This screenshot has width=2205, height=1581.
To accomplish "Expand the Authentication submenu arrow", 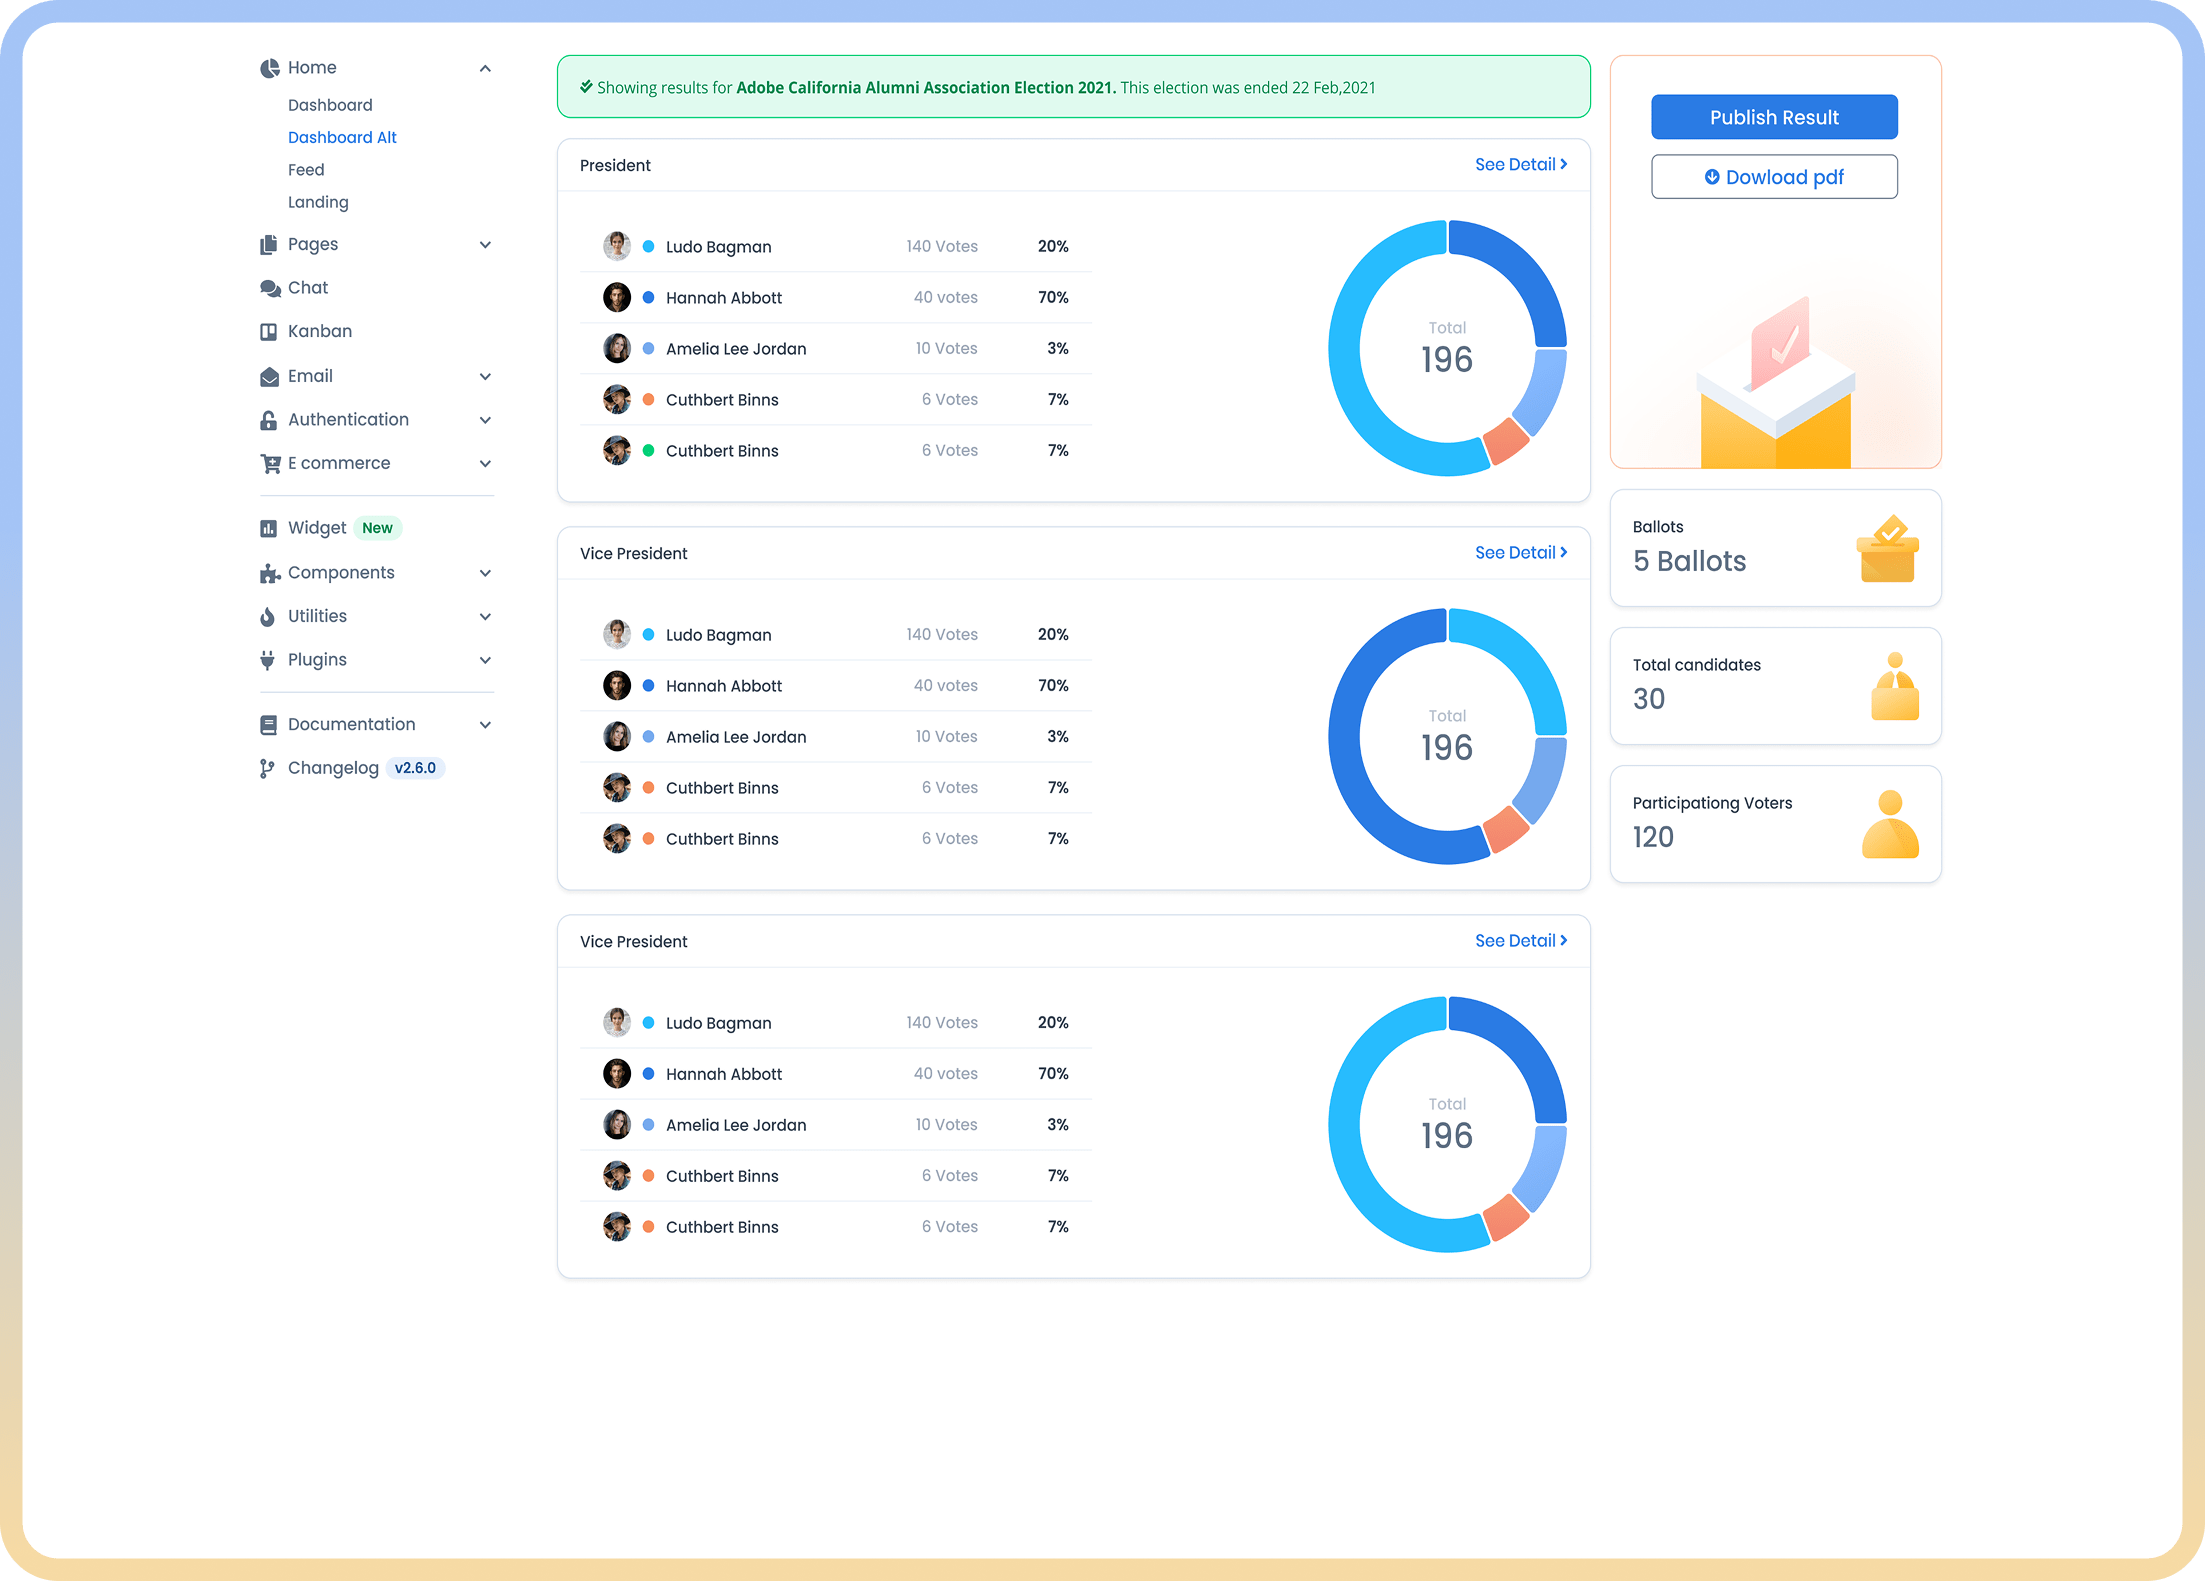I will (485, 420).
